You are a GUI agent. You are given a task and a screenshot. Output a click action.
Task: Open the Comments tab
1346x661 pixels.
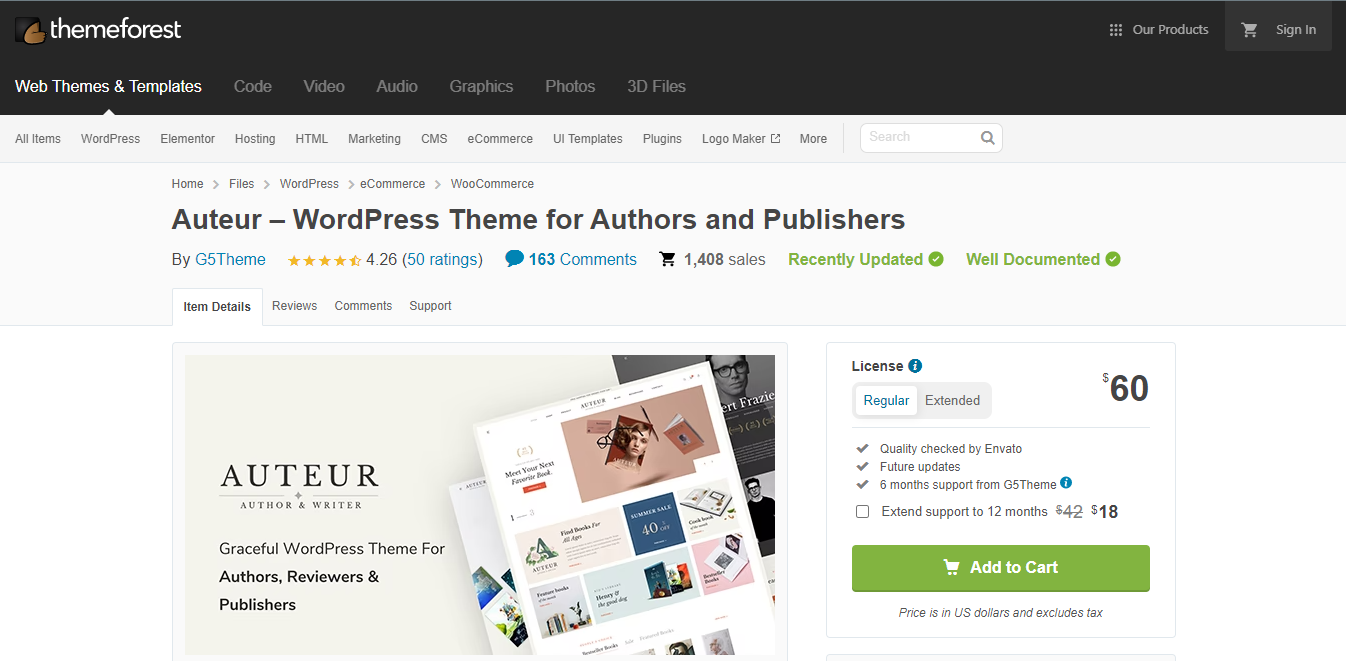pos(363,306)
